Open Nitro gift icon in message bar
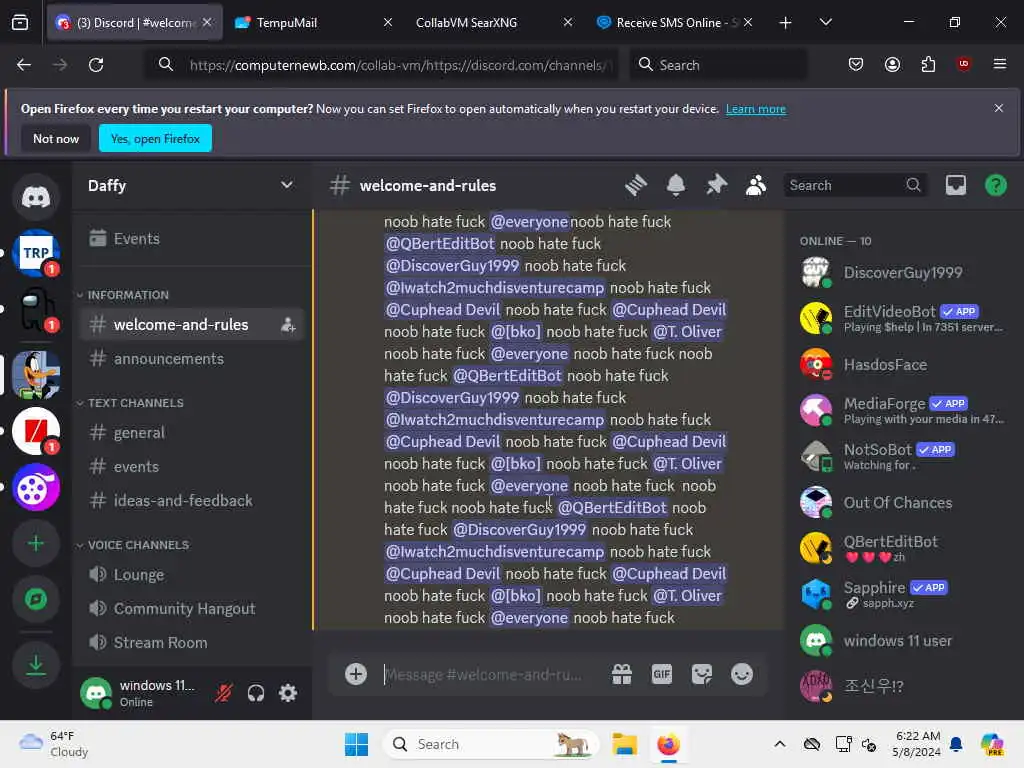 [x=622, y=674]
